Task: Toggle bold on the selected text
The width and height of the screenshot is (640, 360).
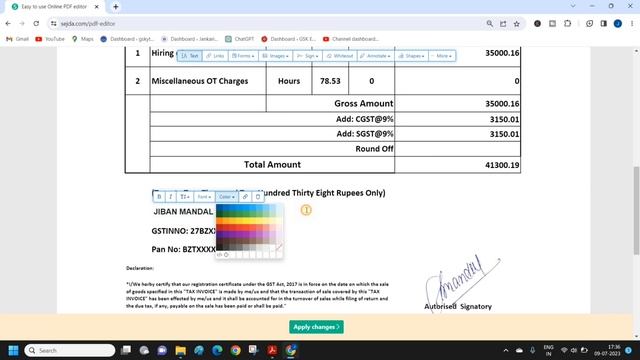Action: (x=159, y=197)
